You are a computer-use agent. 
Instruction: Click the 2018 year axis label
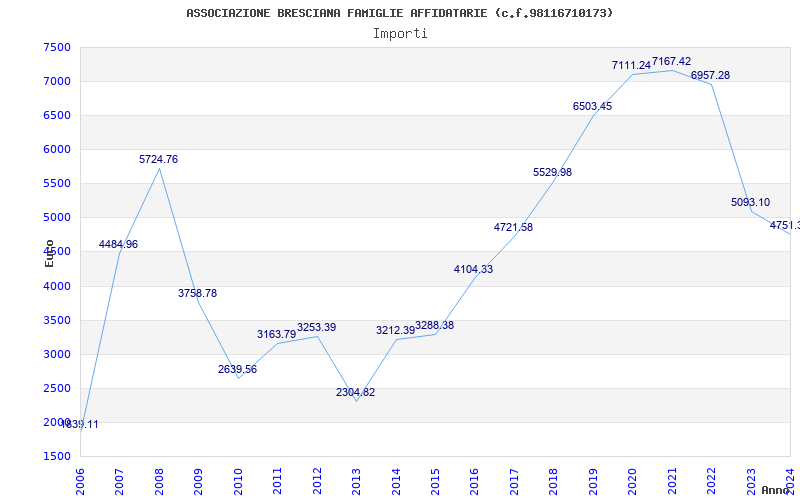(x=554, y=482)
